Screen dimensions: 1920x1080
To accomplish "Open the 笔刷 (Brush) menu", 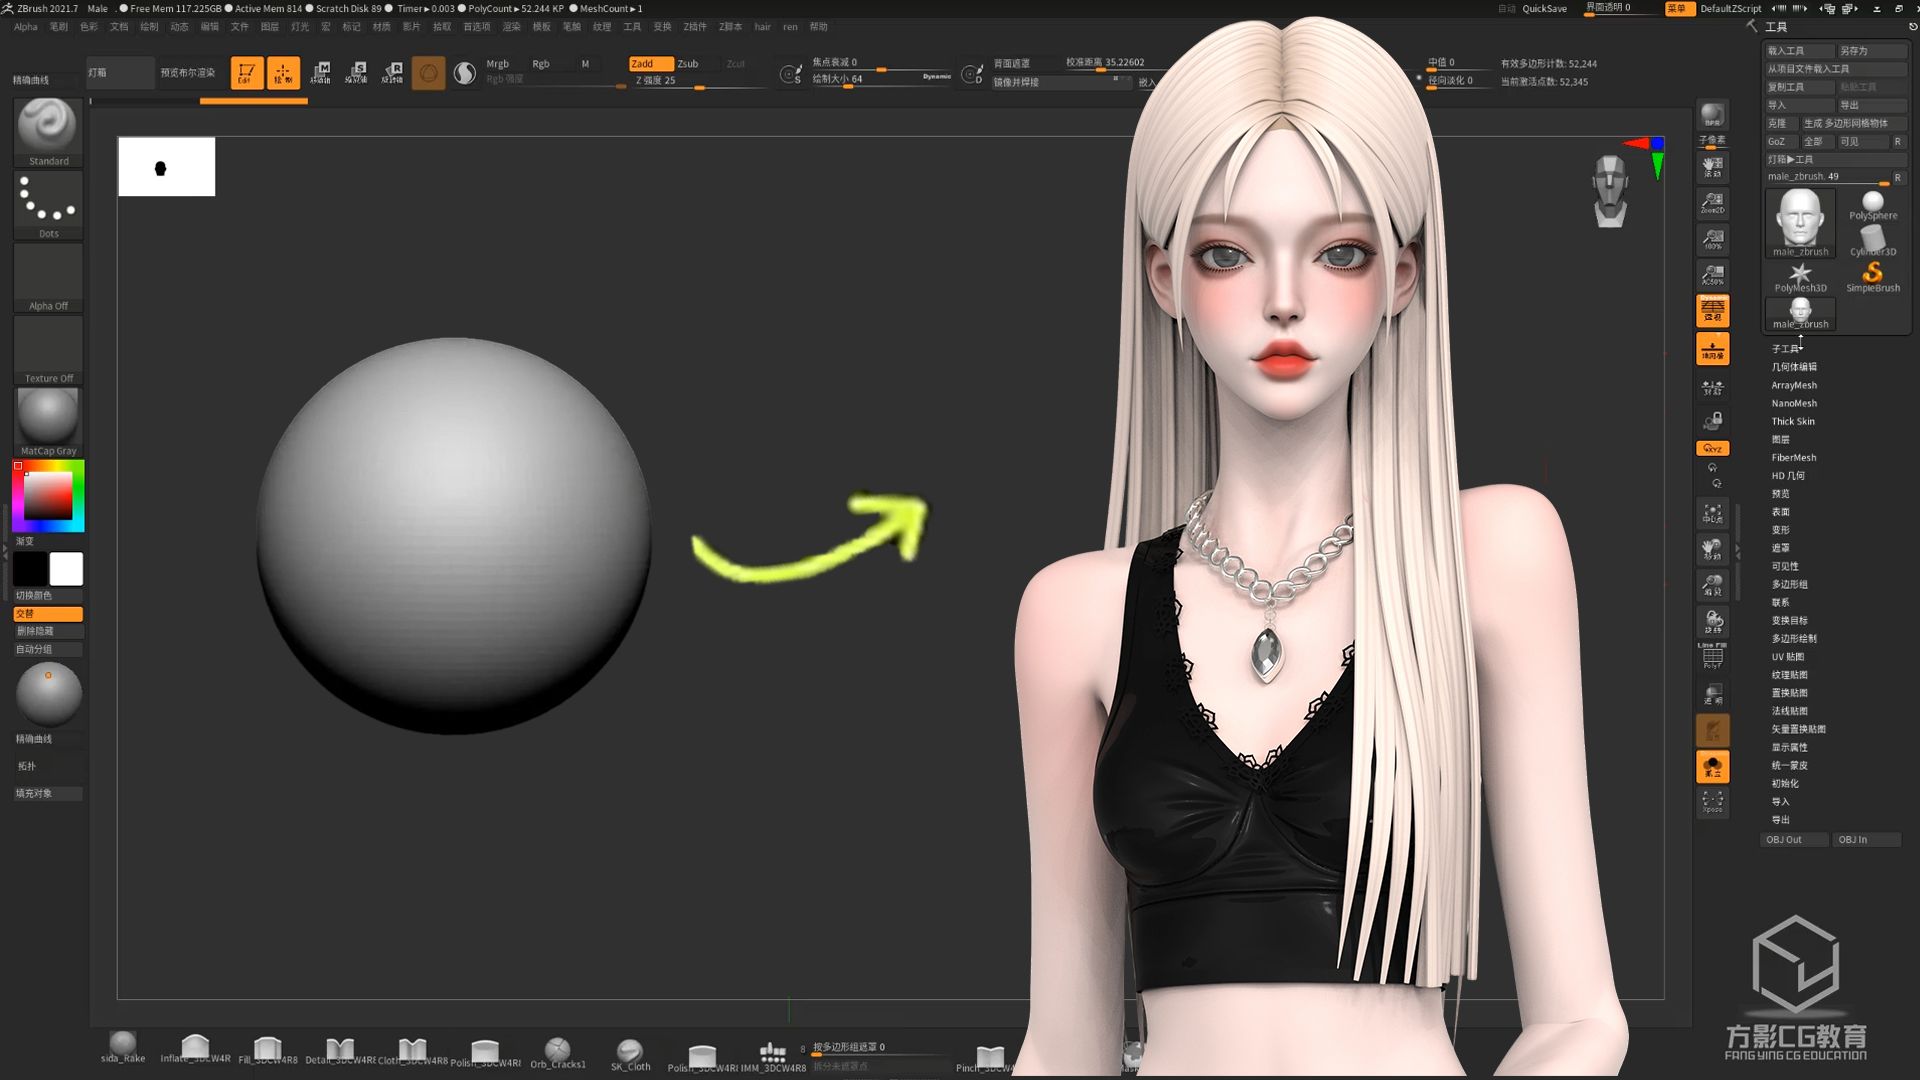I will point(59,27).
